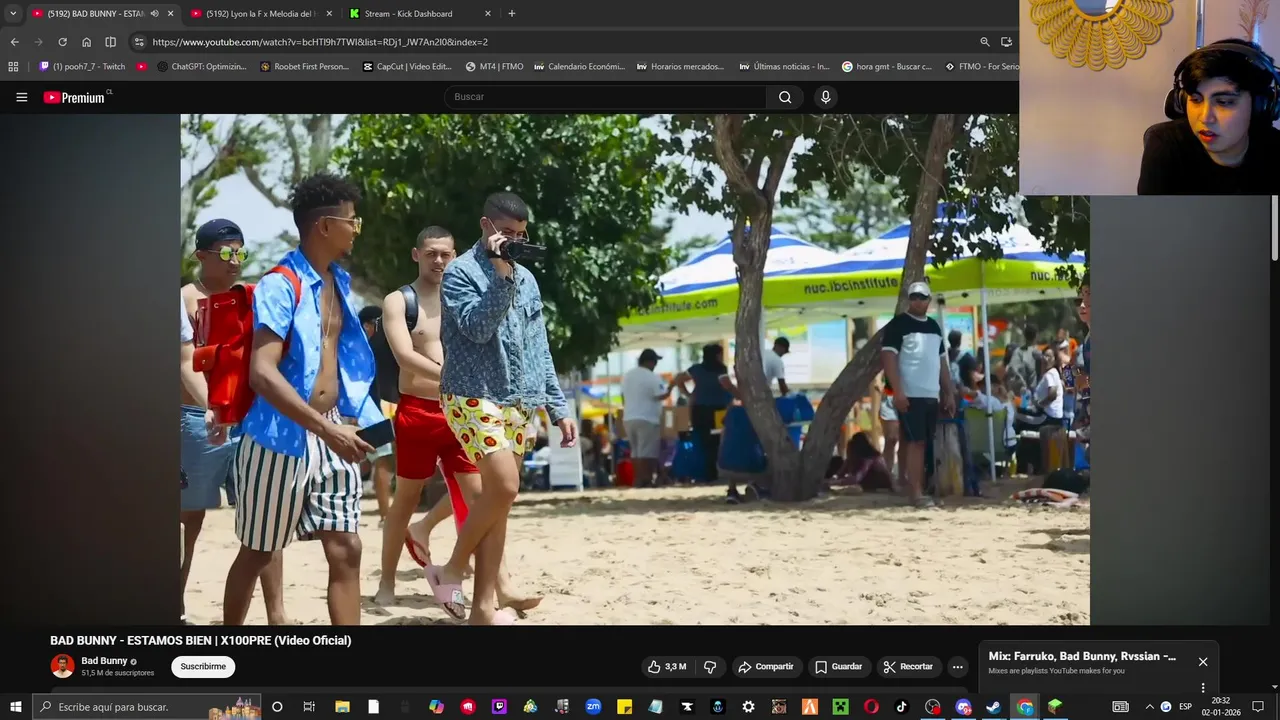Open the ChatGPT: Optimizin... bookmark

(201, 67)
